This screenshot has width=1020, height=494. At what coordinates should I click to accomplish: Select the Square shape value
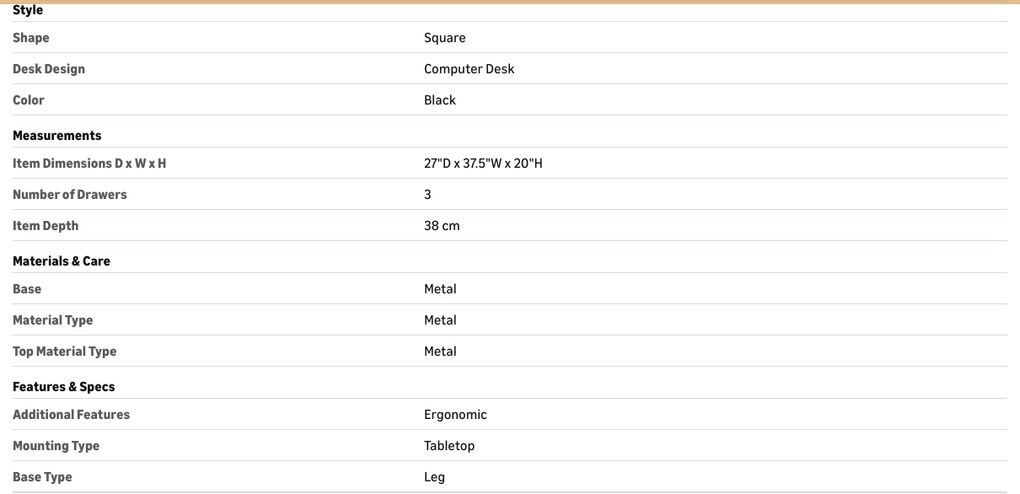(x=445, y=38)
